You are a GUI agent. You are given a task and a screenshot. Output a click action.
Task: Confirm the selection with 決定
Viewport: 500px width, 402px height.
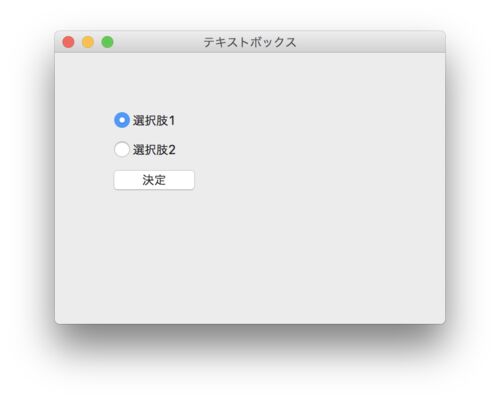tap(154, 180)
